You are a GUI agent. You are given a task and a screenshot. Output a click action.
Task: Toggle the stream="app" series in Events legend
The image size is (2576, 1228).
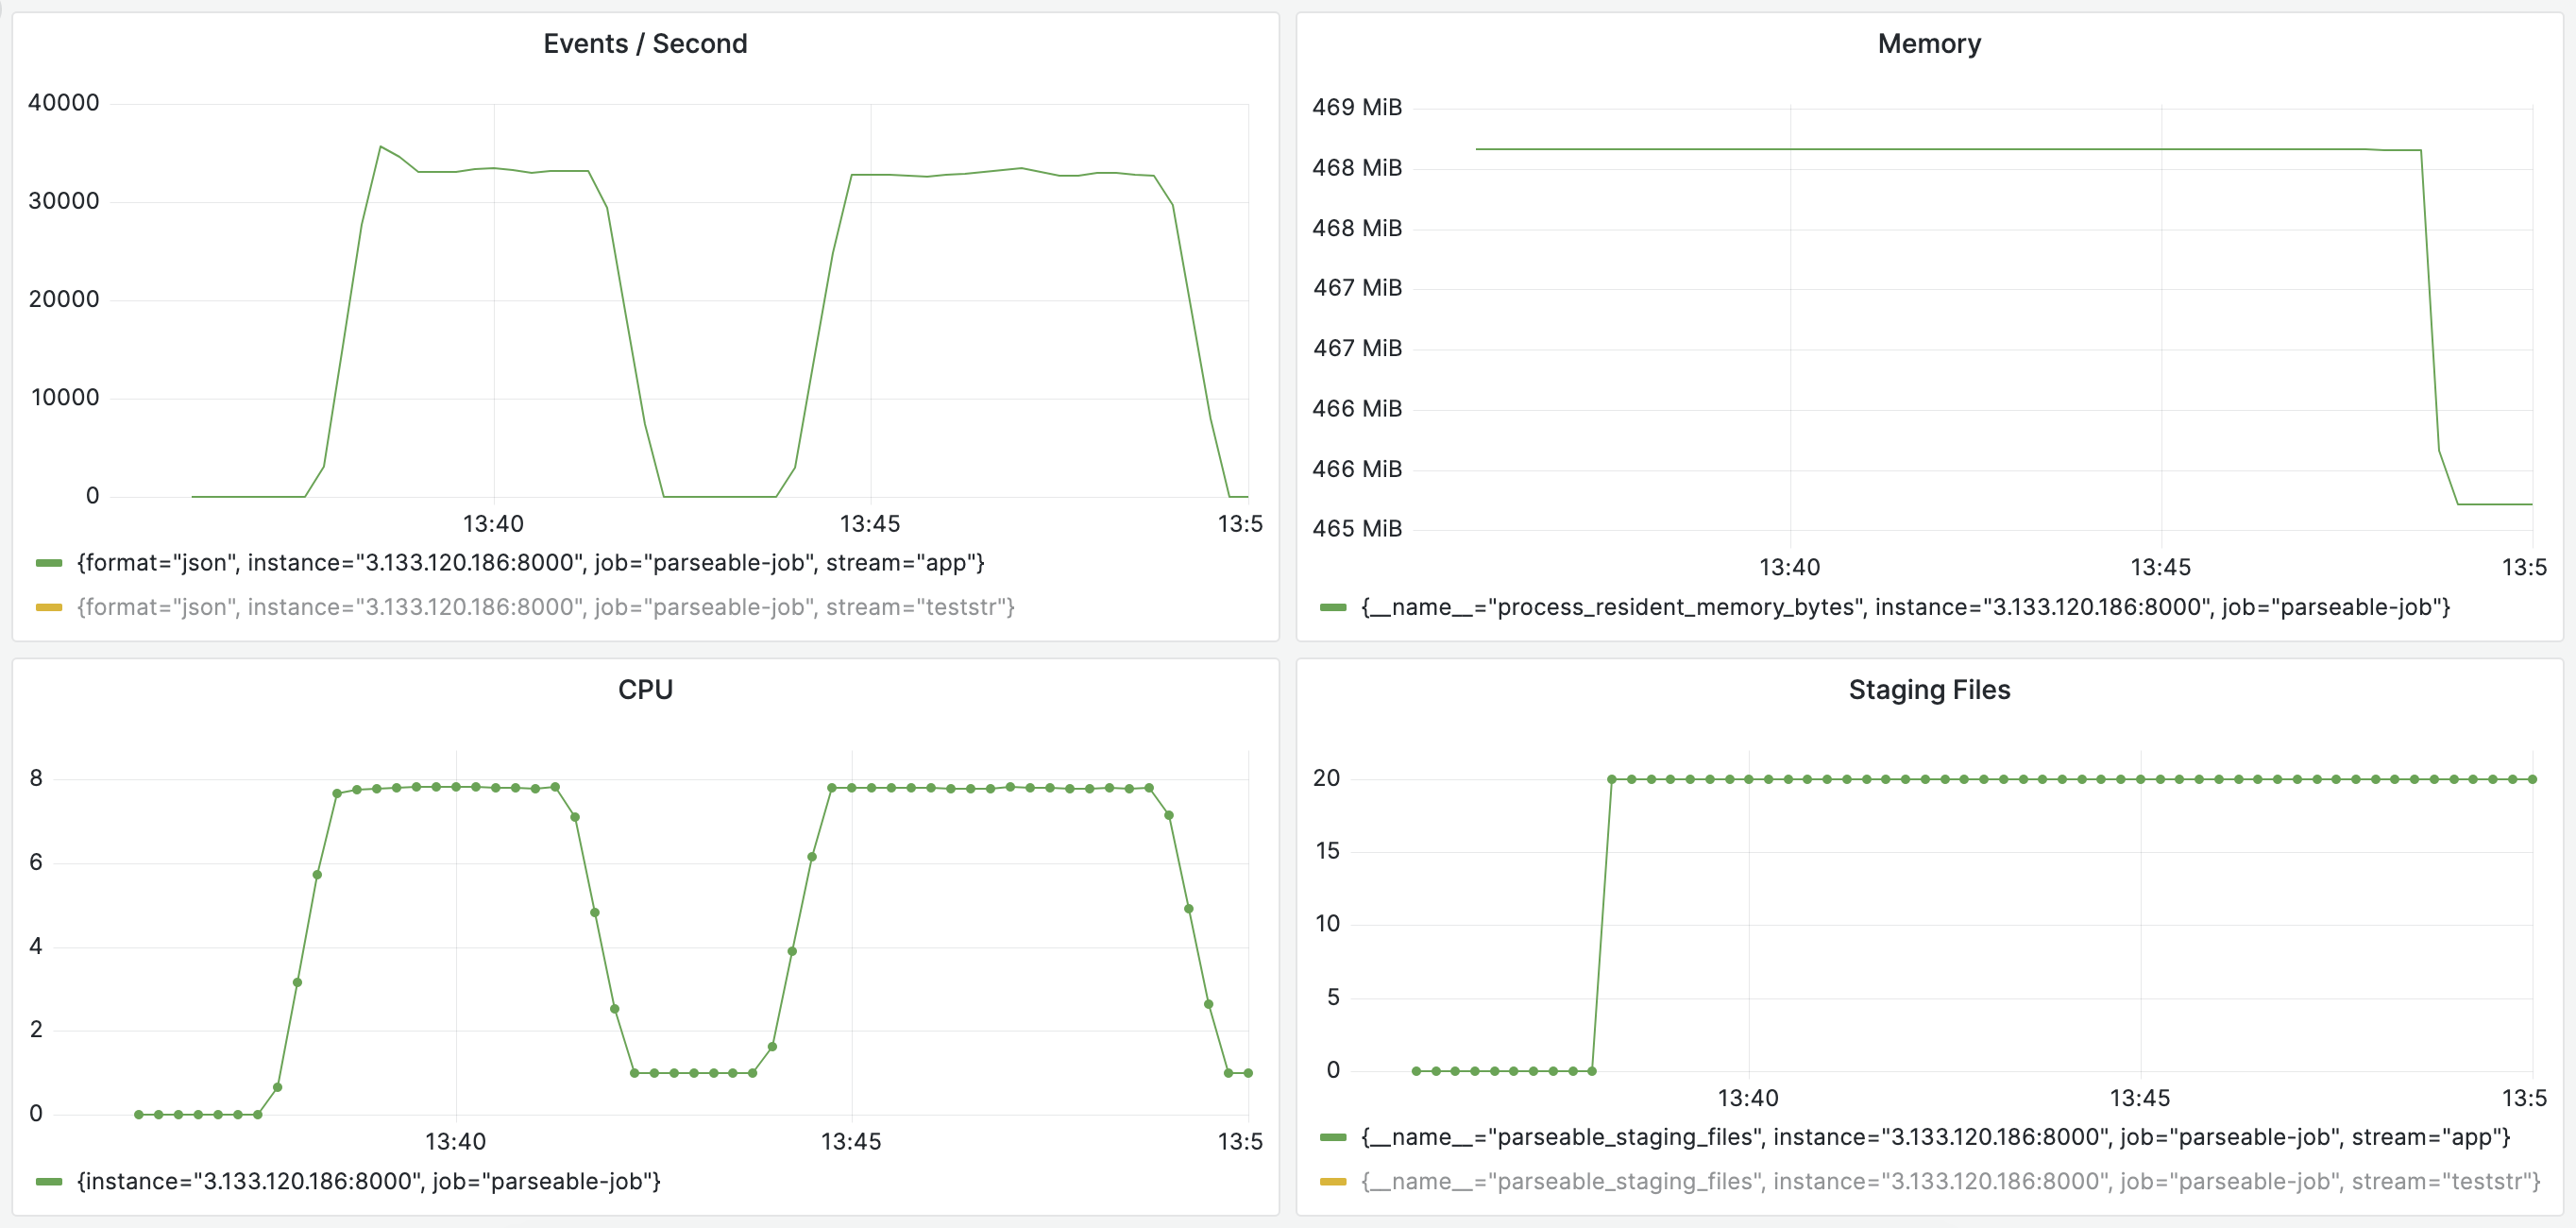pyautogui.click(x=530, y=563)
